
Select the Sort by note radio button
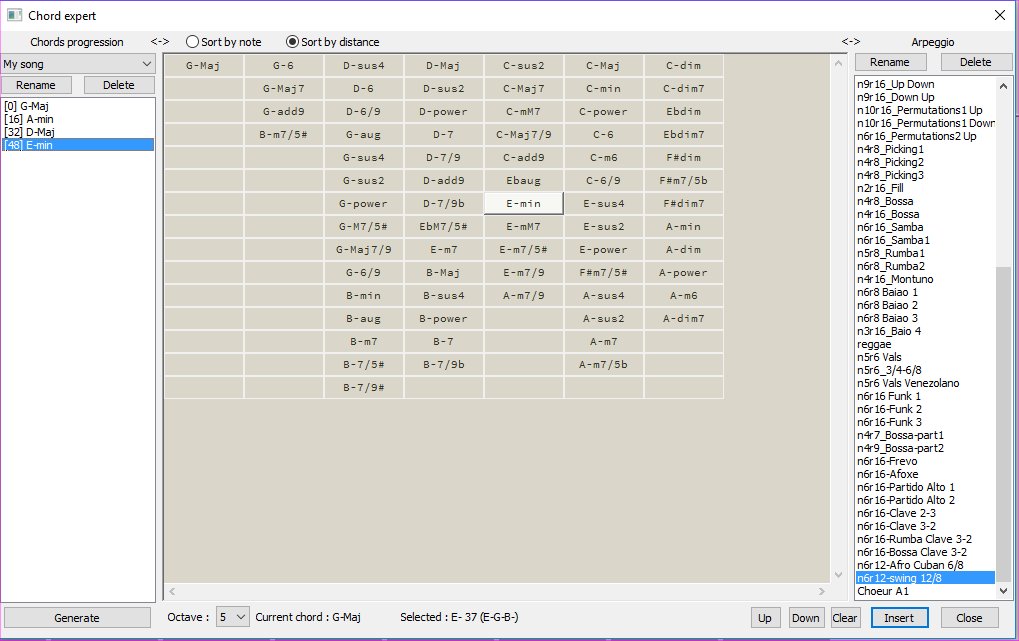pyautogui.click(x=193, y=42)
